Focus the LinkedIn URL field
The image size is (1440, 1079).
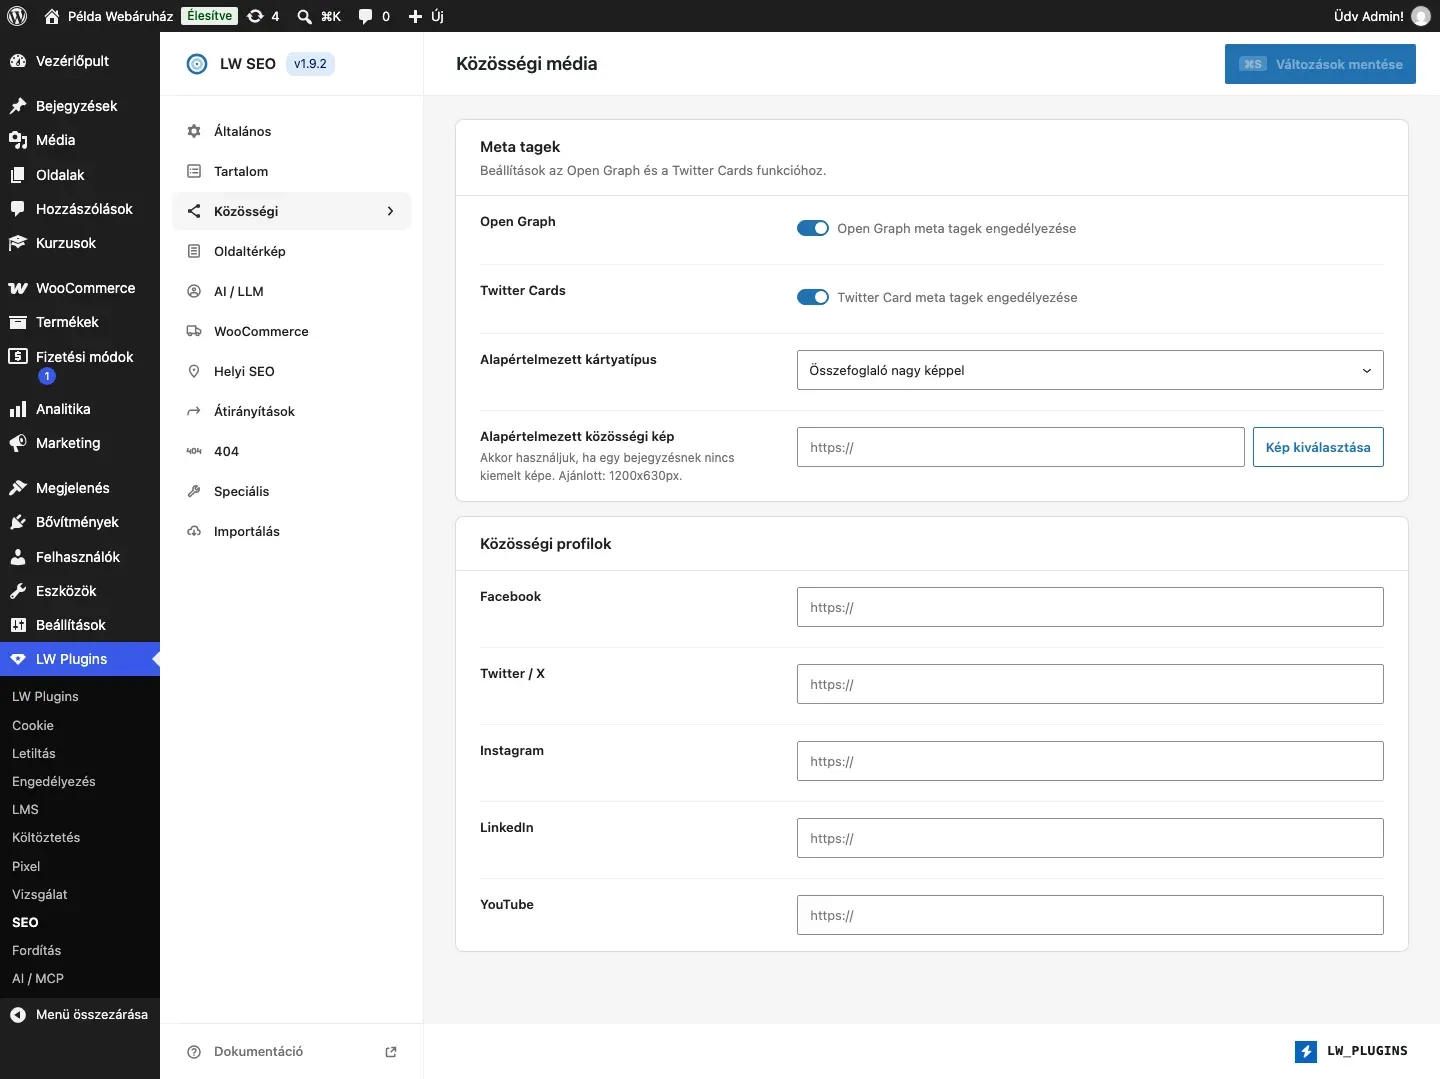1090,838
